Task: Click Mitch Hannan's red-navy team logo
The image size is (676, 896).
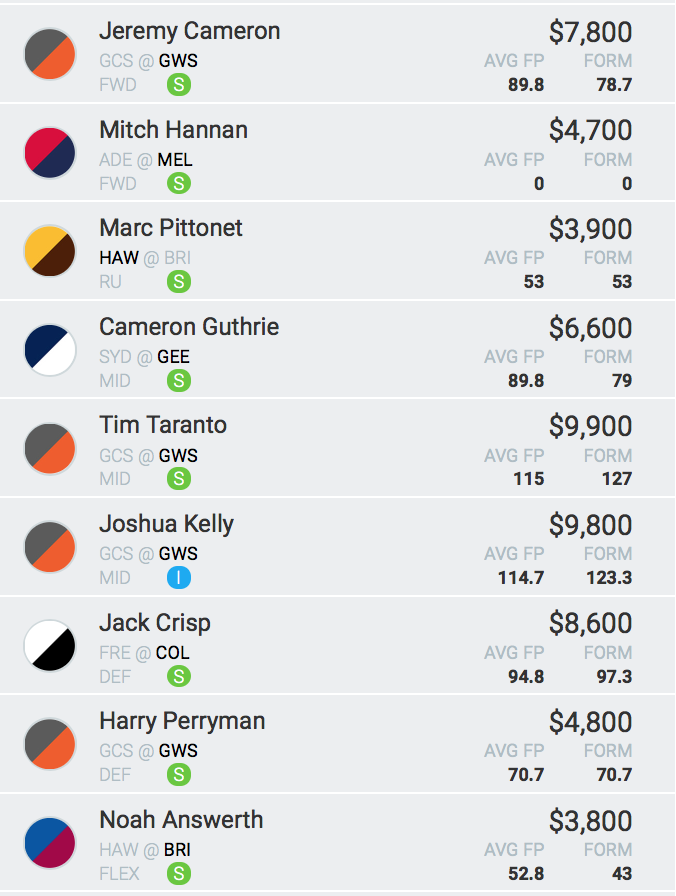Action: tap(50, 153)
